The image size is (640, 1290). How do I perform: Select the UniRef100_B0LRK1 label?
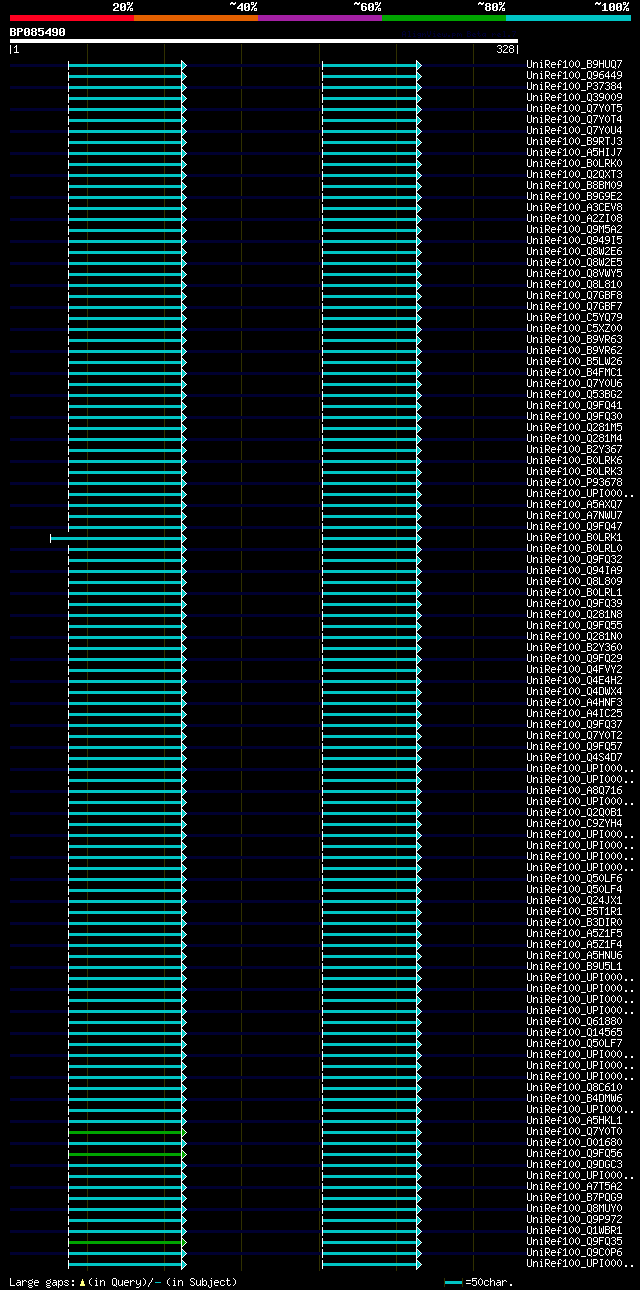pos(575,538)
